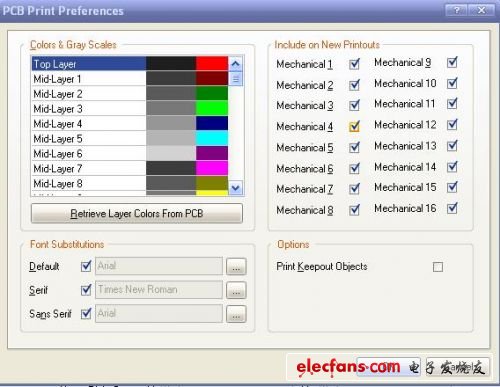Click the red Top Layer color swatch
The image size is (500, 387).
click(x=212, y=64)
